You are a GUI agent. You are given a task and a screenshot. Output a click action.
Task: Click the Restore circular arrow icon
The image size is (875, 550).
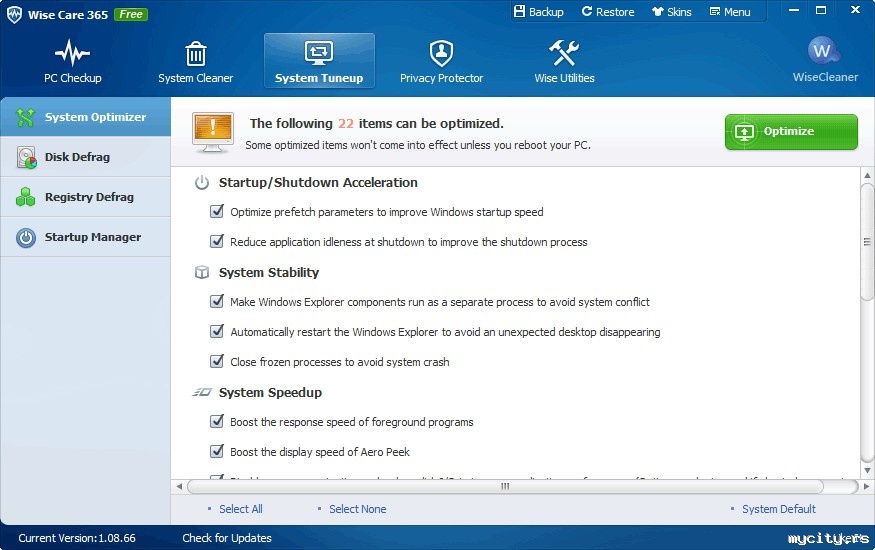pyautogui.click(x=586, y=11)
